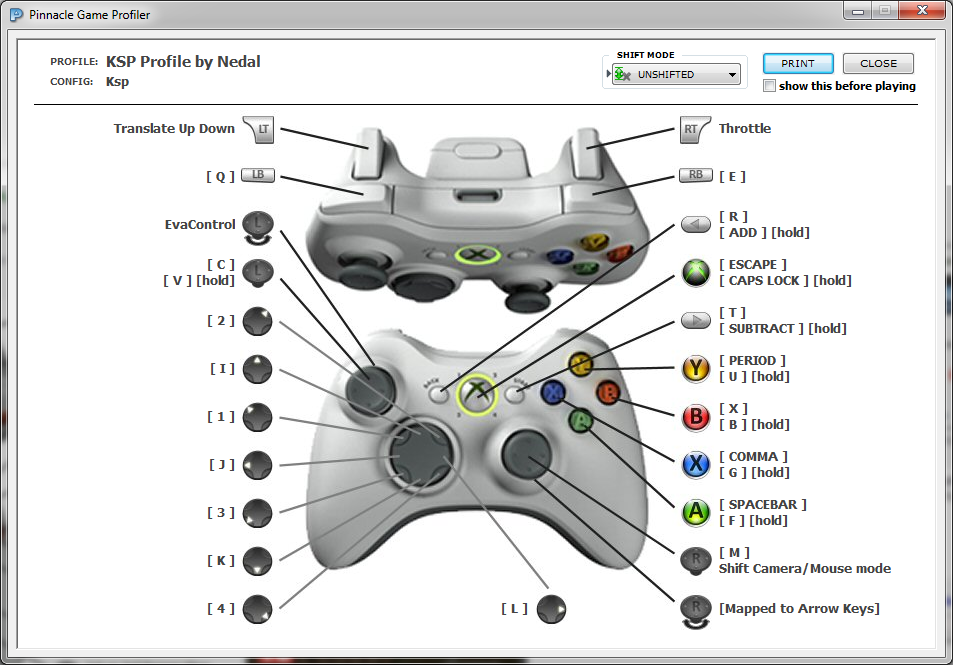Screen dimensions: 954x665
Task: Click the '[ PERIOD ]' mapping text
Action: (x=753, y=360)
